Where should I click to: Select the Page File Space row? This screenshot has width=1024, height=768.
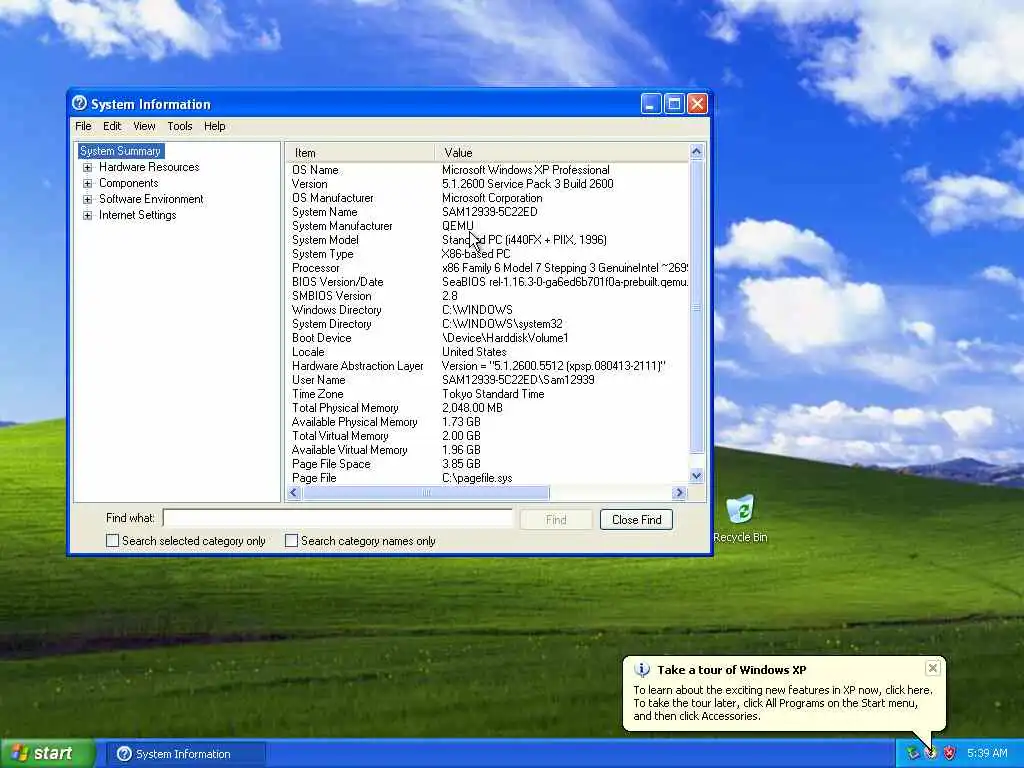[487, 464]
